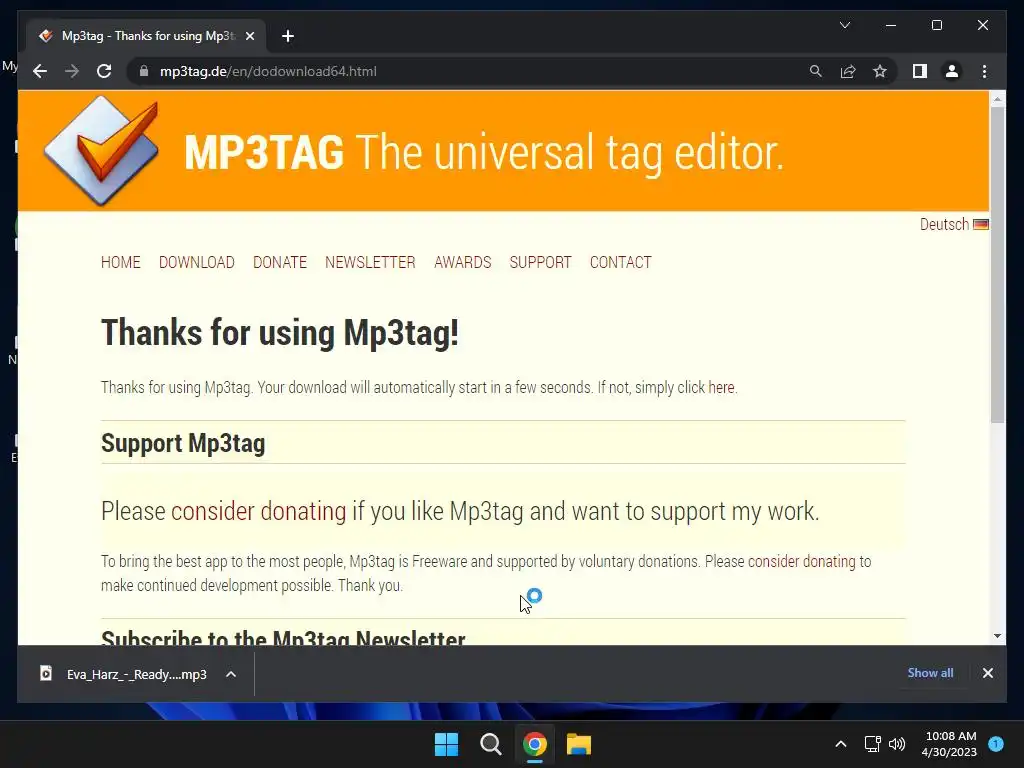Screen dimensions: 1024x768
Task: Reload the Mp3tag page
Action: coord(104,71)
